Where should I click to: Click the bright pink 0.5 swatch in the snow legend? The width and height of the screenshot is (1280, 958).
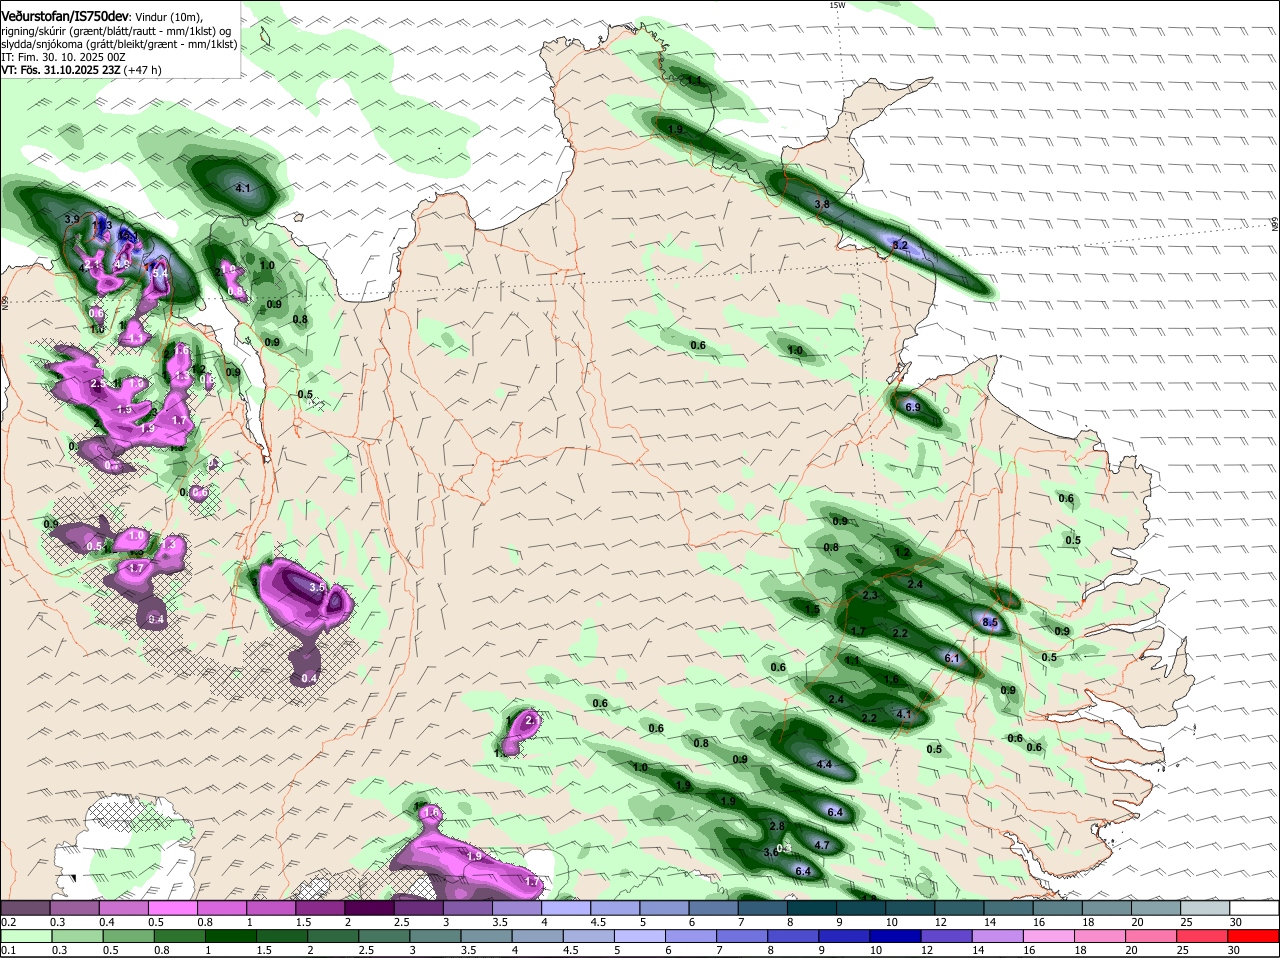point(172,907)
